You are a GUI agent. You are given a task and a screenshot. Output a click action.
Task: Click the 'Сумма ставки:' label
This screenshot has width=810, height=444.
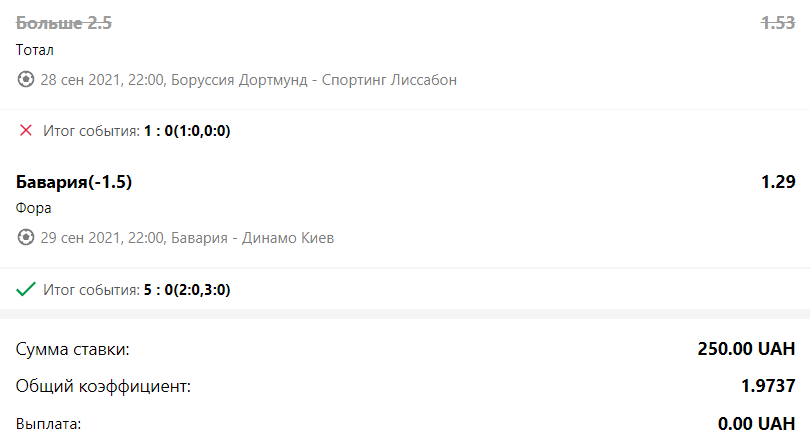coord(72,349)
